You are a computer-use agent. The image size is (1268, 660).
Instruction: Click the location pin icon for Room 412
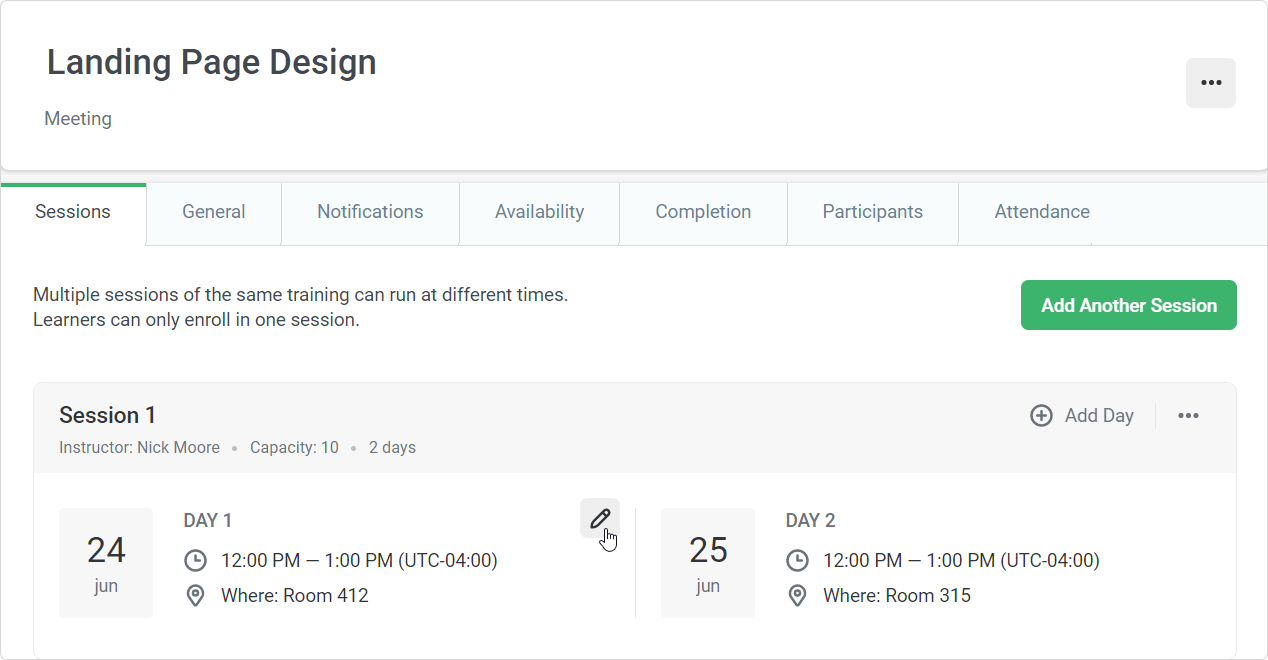click(196, 596)
